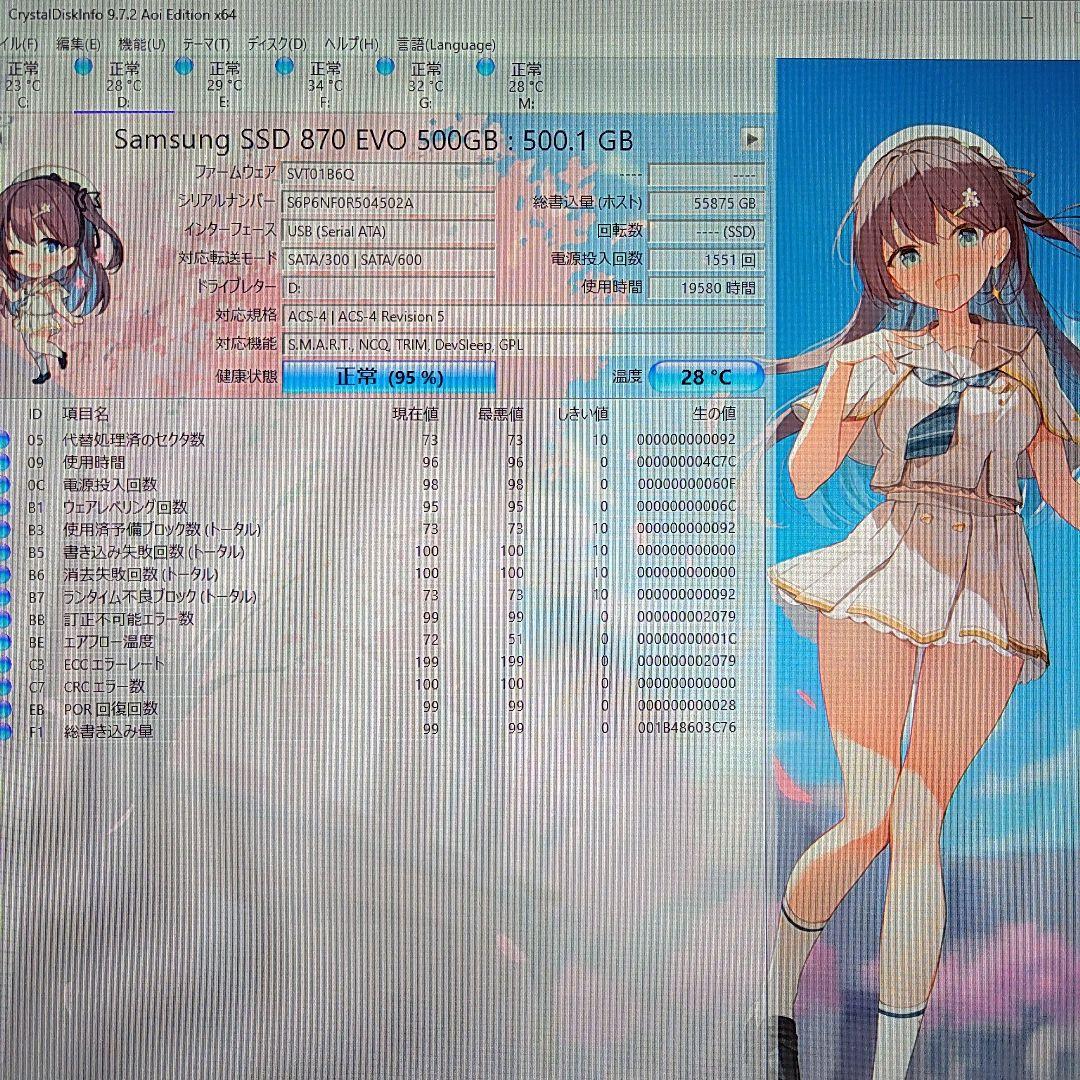Click the blue status orb for drive F:
The image size is (1080, 1080).
(284, 67)
